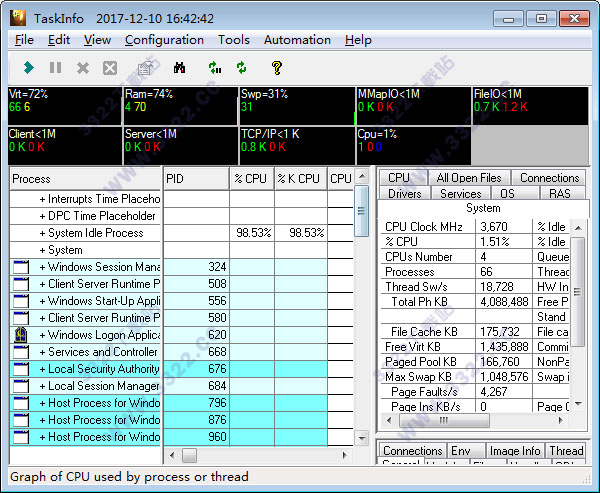Click the green arrows Refresh icon
This screenshot has width=600, height=493.
[241, 68]
